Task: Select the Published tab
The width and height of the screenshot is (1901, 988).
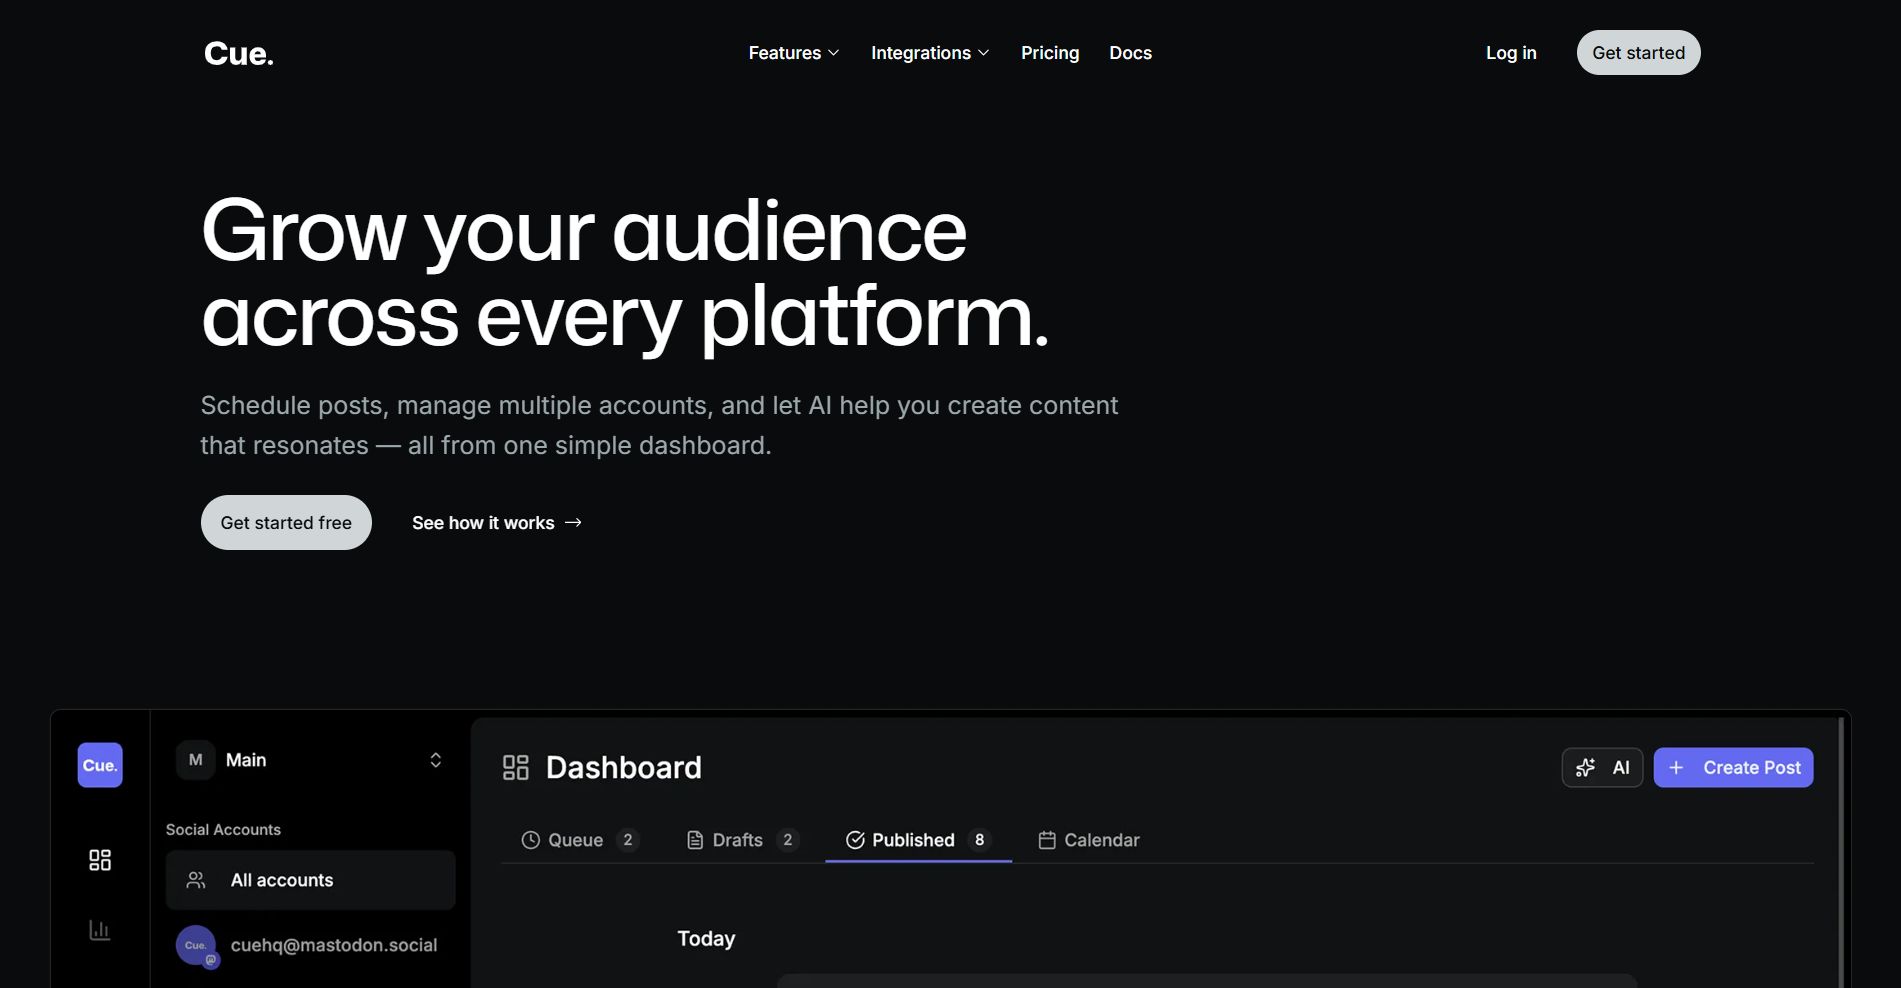Action: click(x=918, y=840)
